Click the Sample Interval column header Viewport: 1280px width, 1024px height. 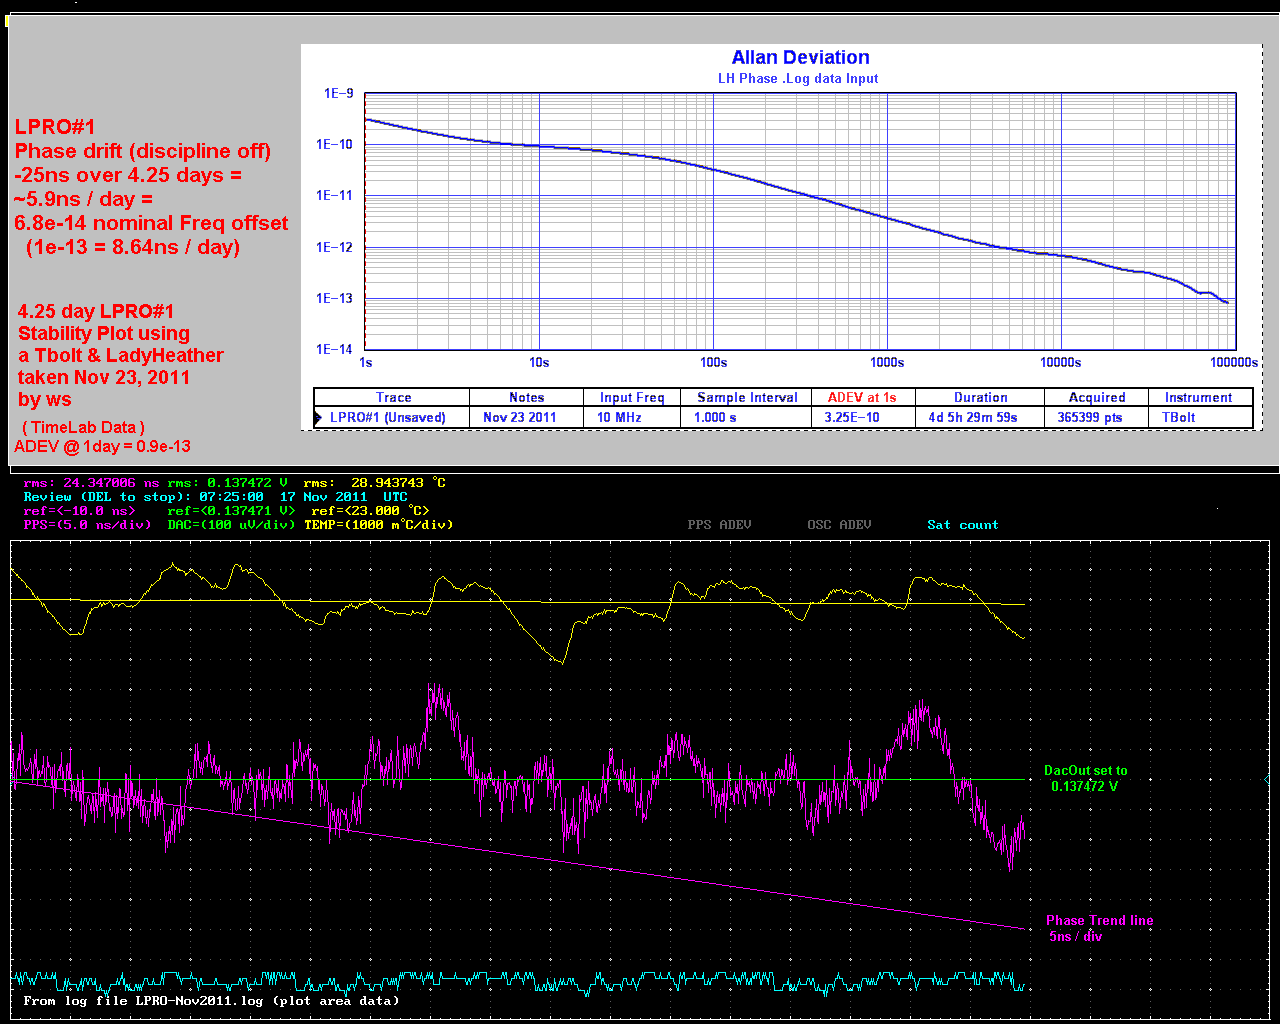coord(747,398)
